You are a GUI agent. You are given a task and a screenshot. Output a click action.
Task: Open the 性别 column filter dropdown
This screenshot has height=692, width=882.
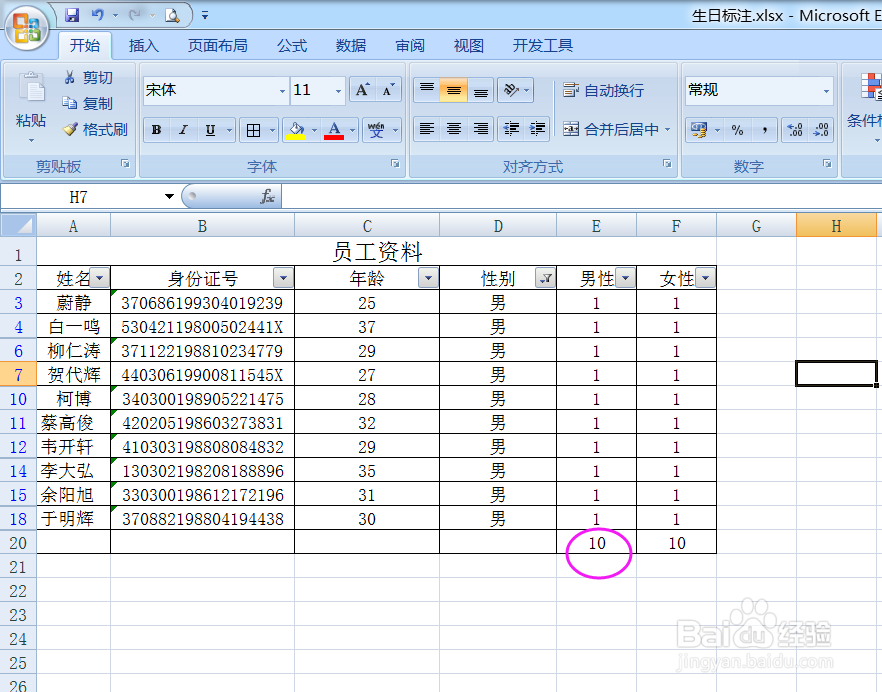pos(545,278)
